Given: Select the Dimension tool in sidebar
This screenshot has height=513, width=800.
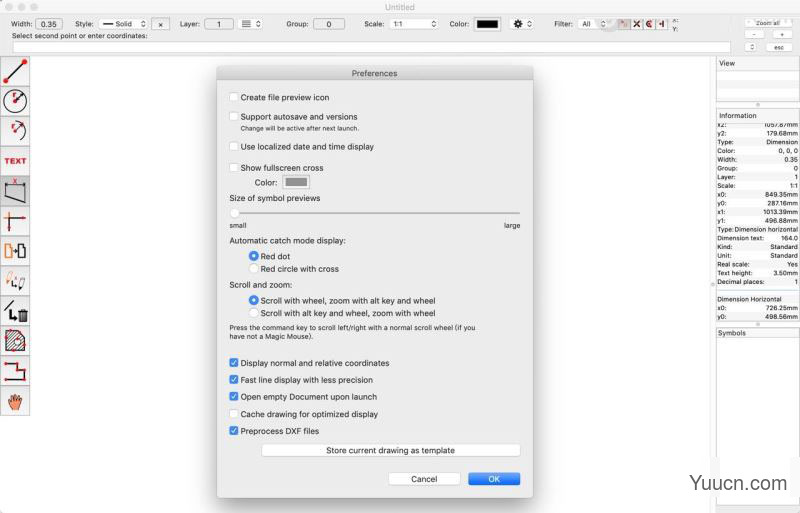Looking at the screenshot, I should (15, 191).
